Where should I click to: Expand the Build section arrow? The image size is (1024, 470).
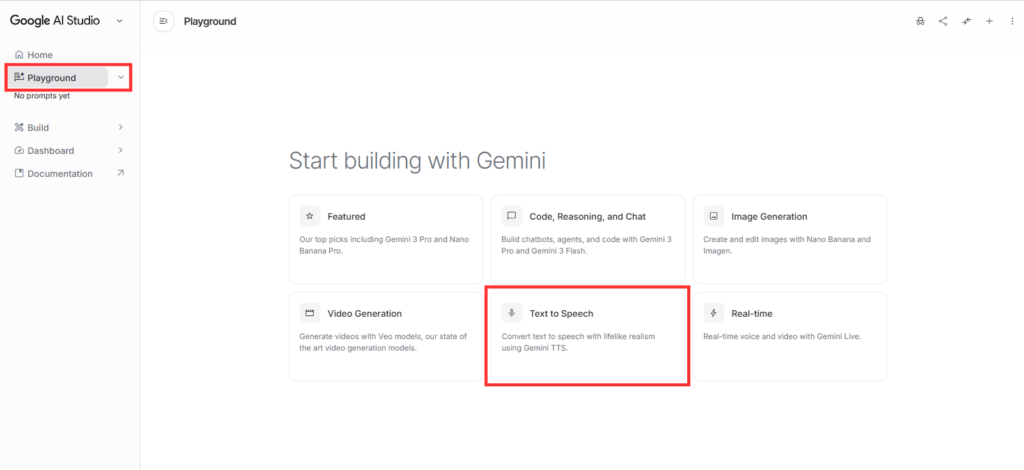click(121, 128)
